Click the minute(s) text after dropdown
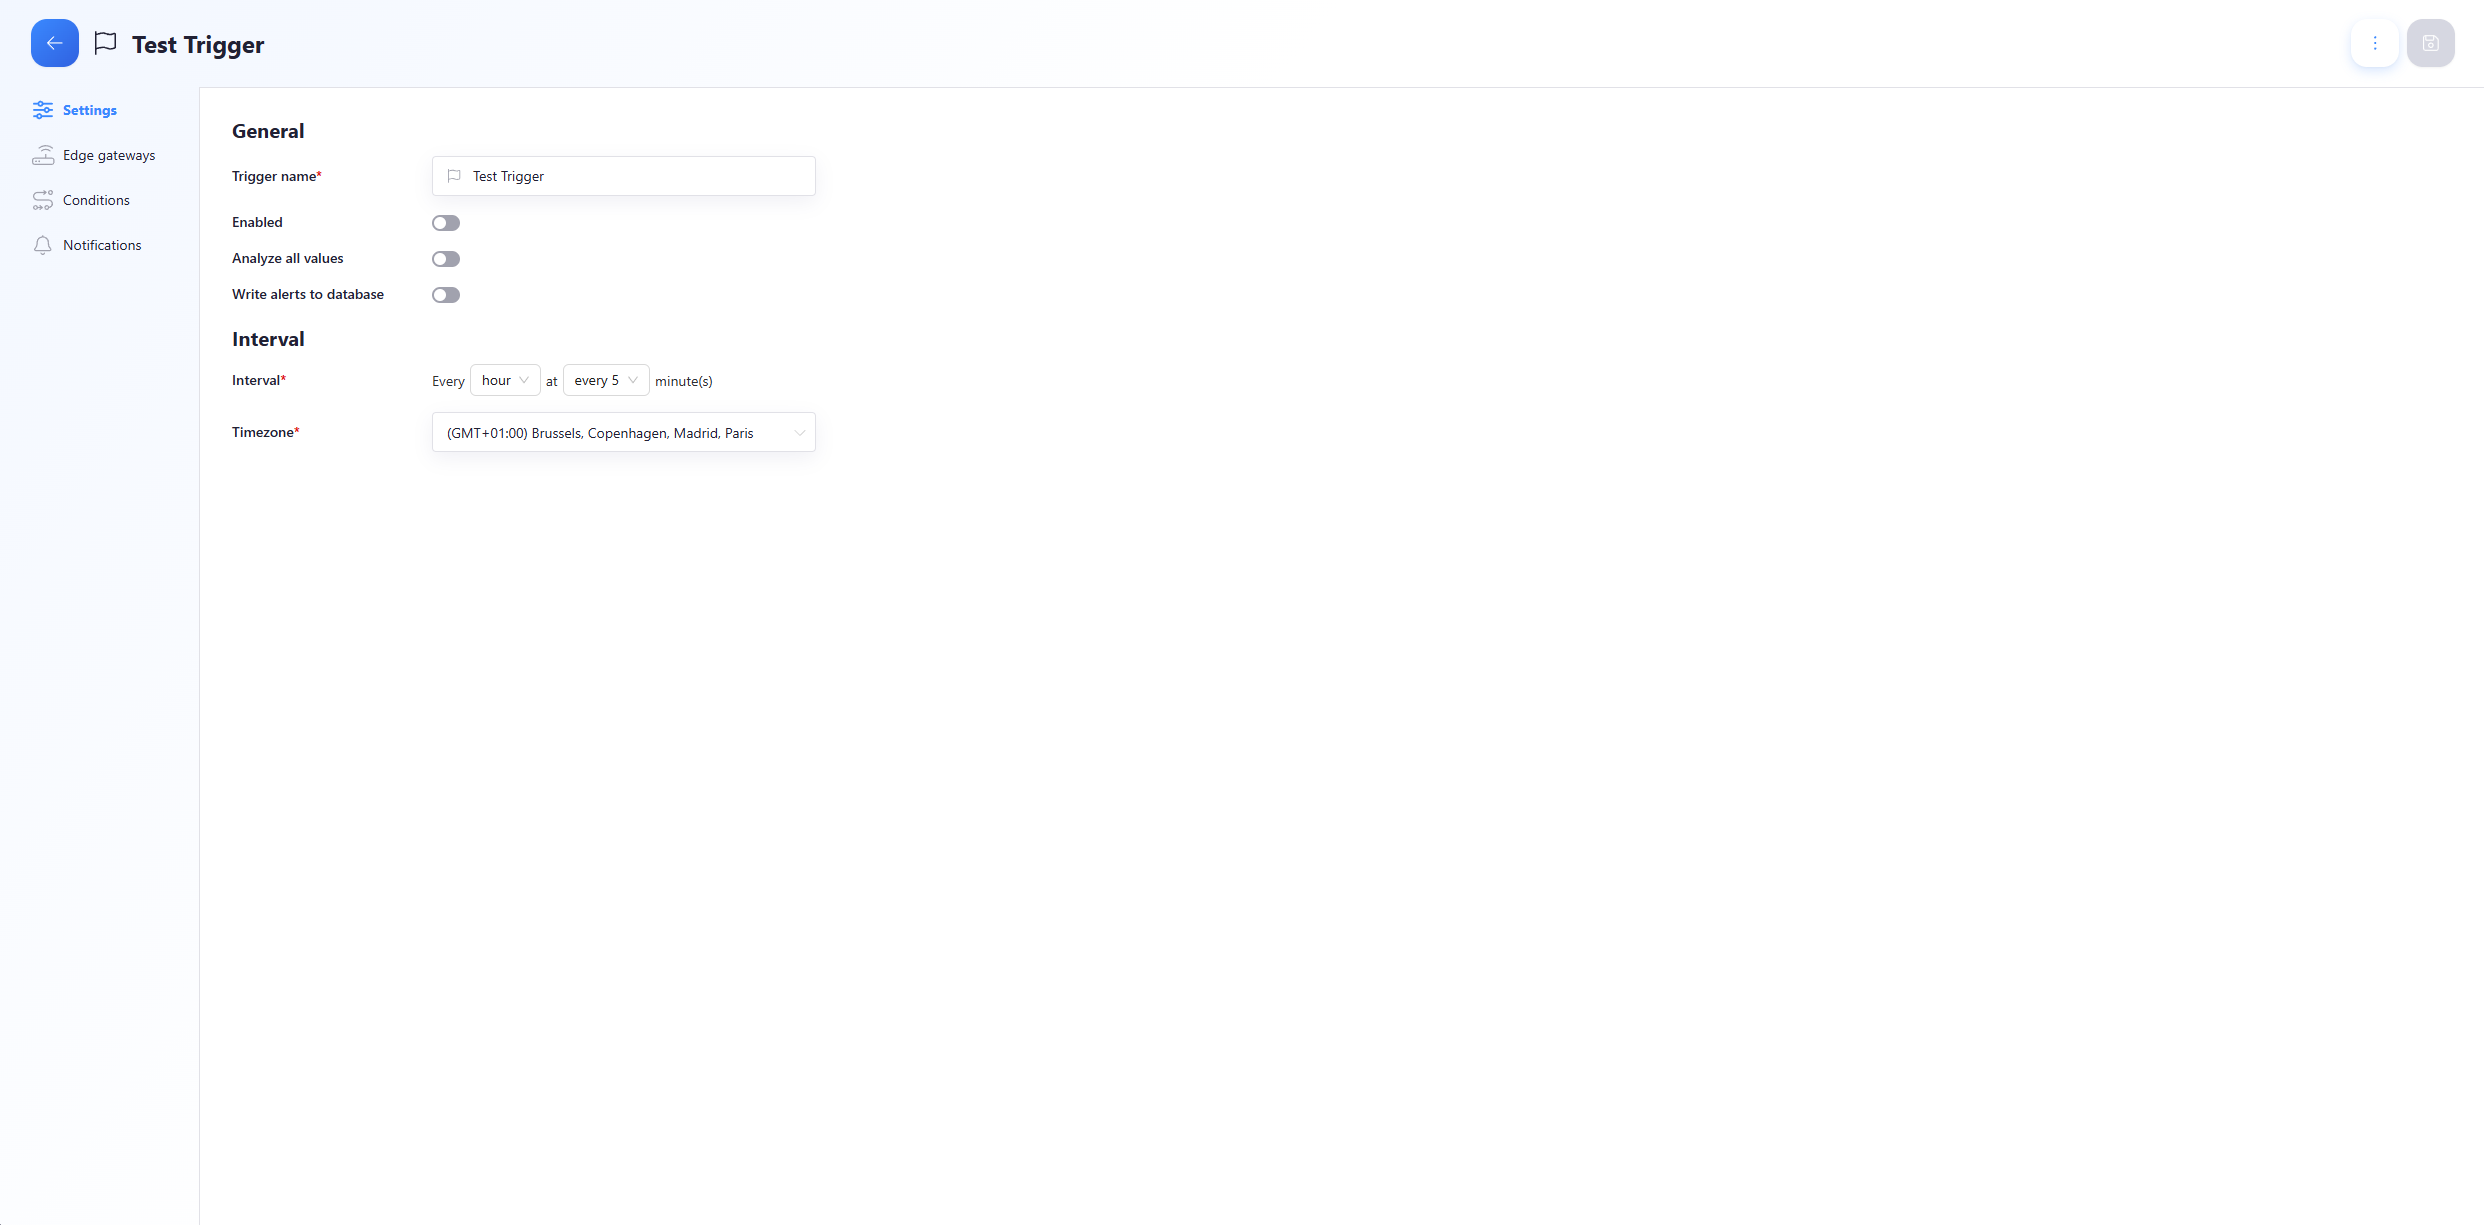This screenshot has width=2484, height=1225. [x=684, y=381]
